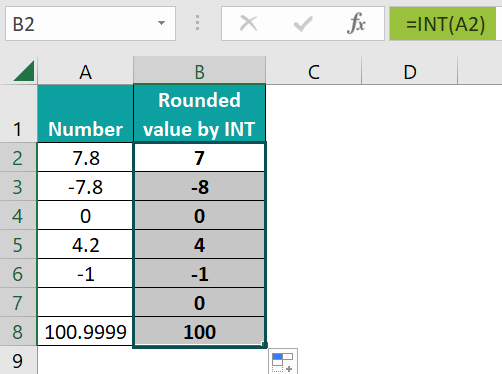Click the Insert Function fx icon
This screenshot has height=374, width=502.
coord(356,24)
